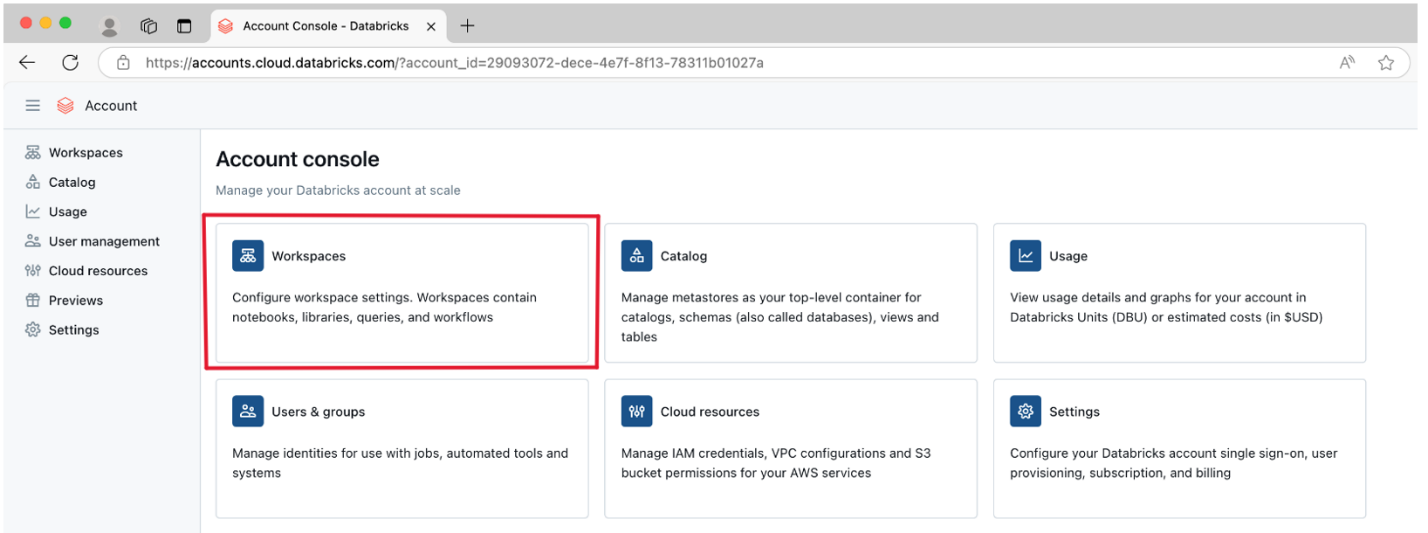Click the blue Users & groups card icon
This screenshot has width=1428, height=533.
248,411
